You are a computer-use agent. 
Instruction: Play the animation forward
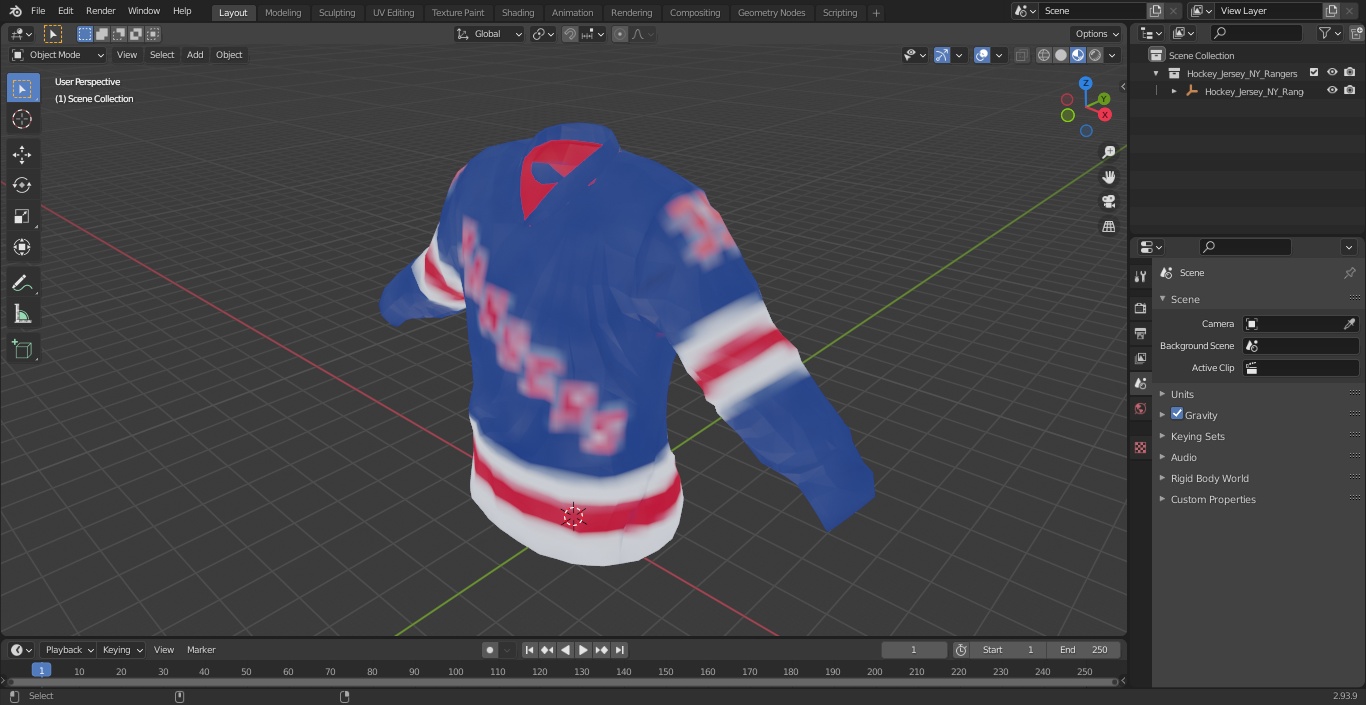coord(583,650)
